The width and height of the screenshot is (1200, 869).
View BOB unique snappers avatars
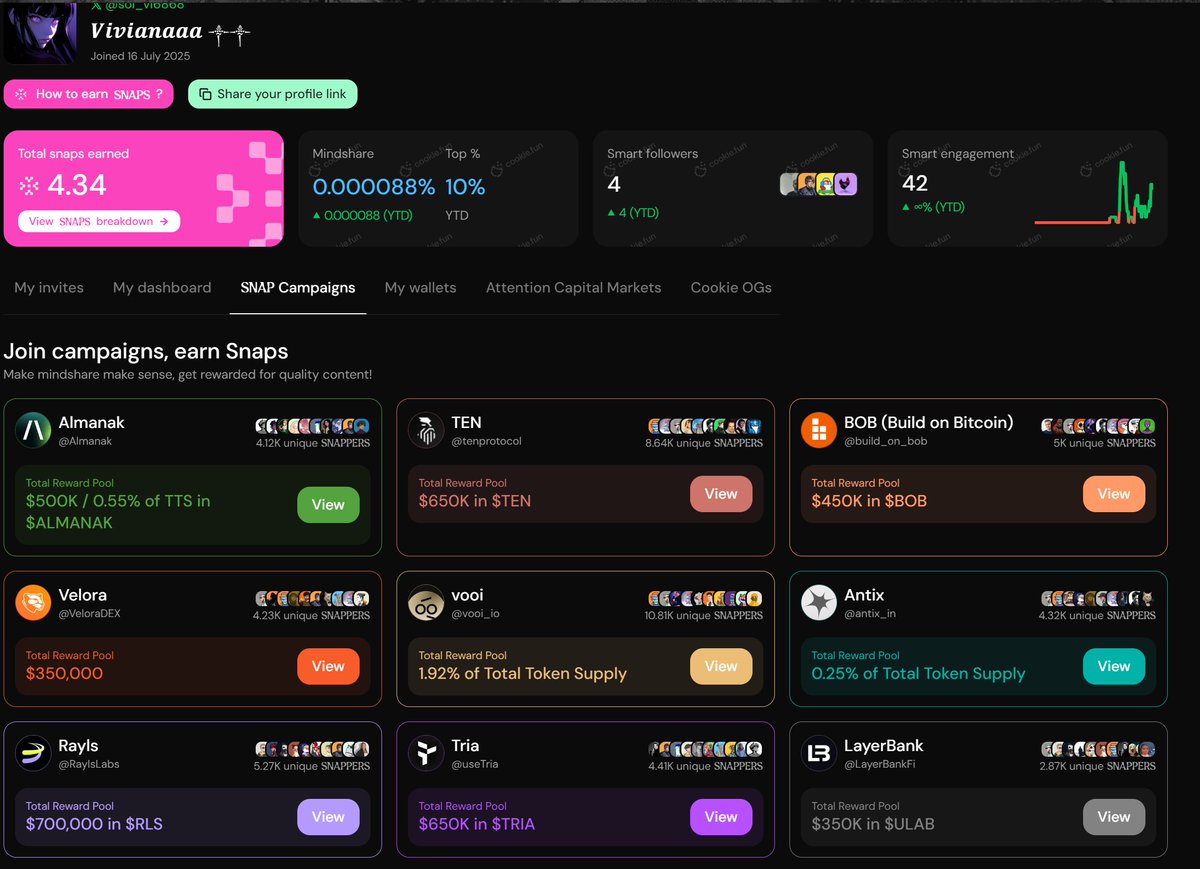[1098, 426]
